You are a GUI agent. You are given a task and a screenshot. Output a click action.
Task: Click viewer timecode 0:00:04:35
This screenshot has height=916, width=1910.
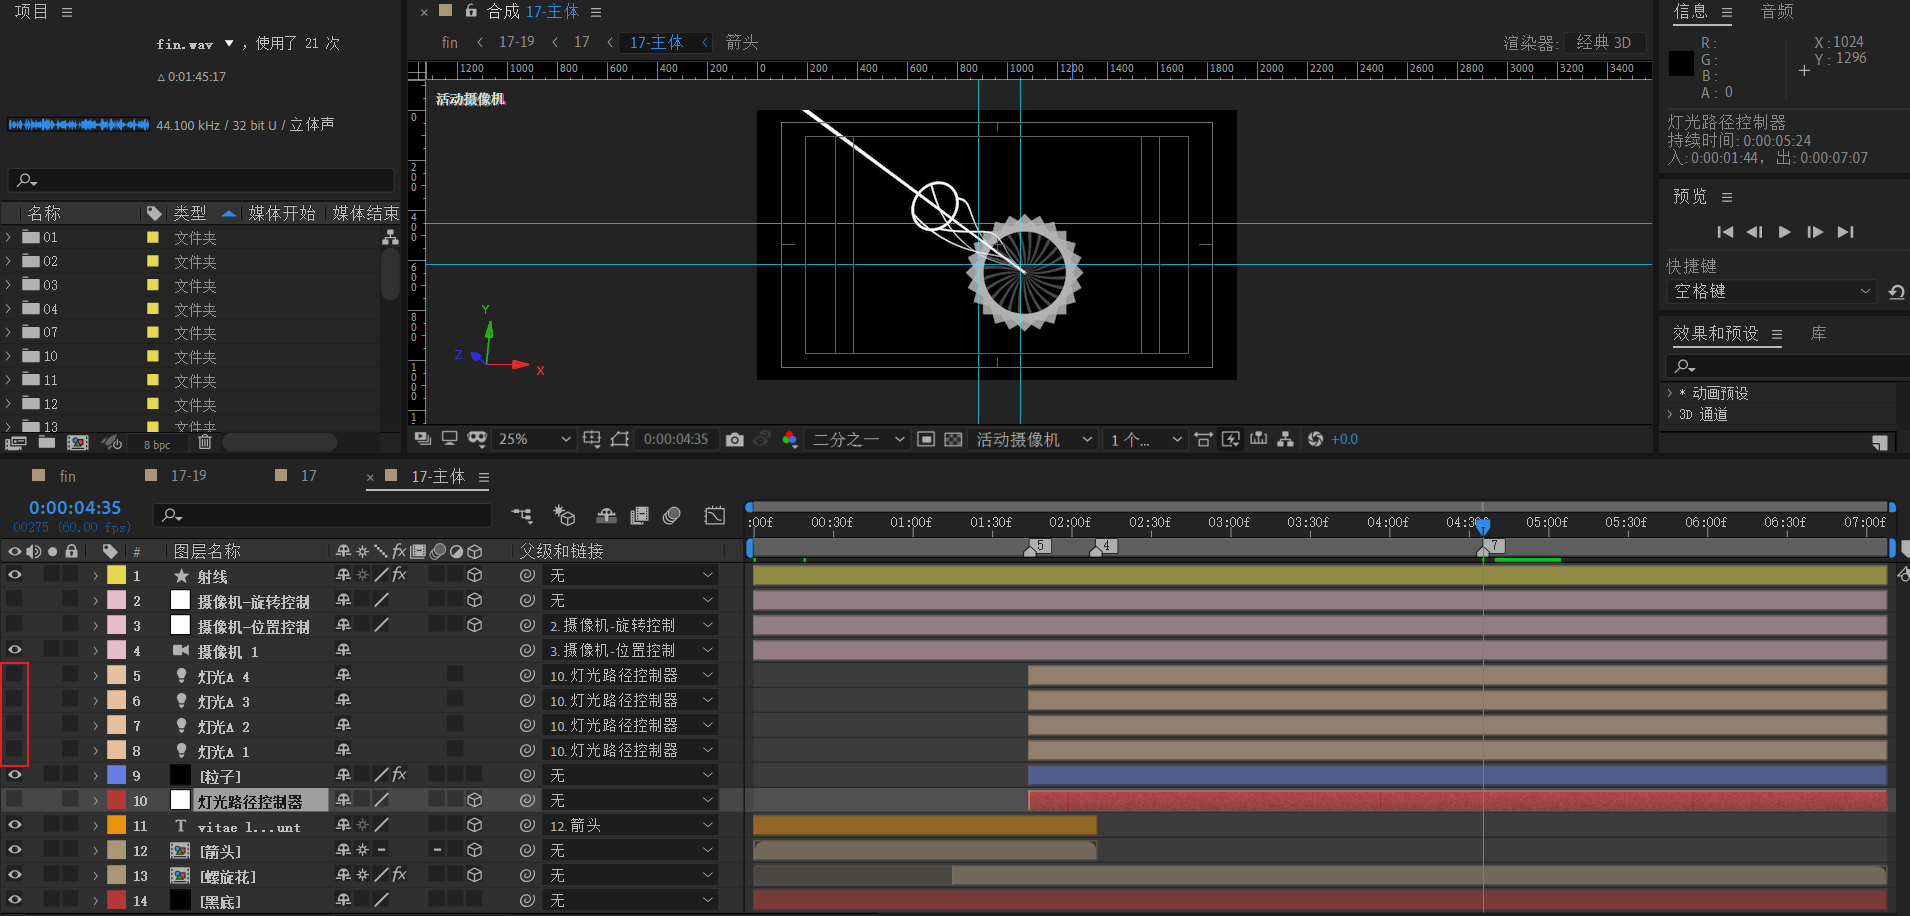676,439
